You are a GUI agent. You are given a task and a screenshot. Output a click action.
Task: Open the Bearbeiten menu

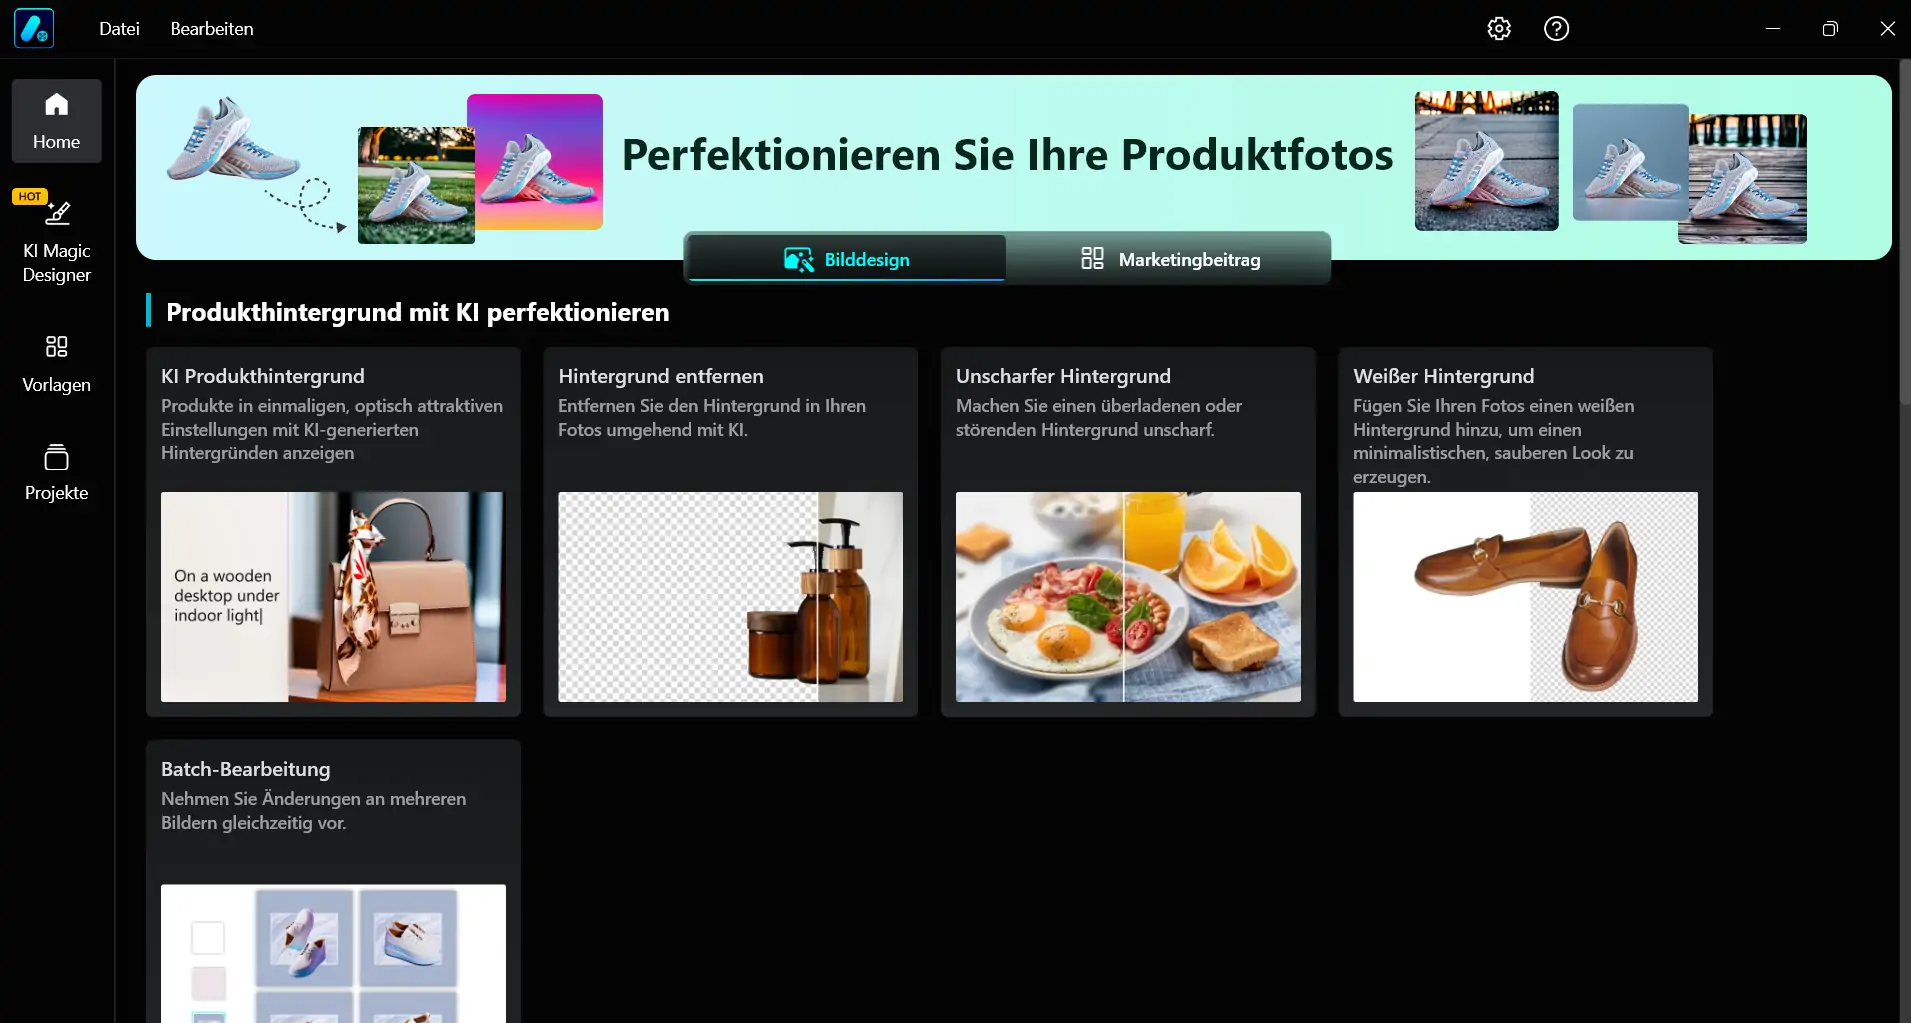pyautogui.click(x=212, y=29)
